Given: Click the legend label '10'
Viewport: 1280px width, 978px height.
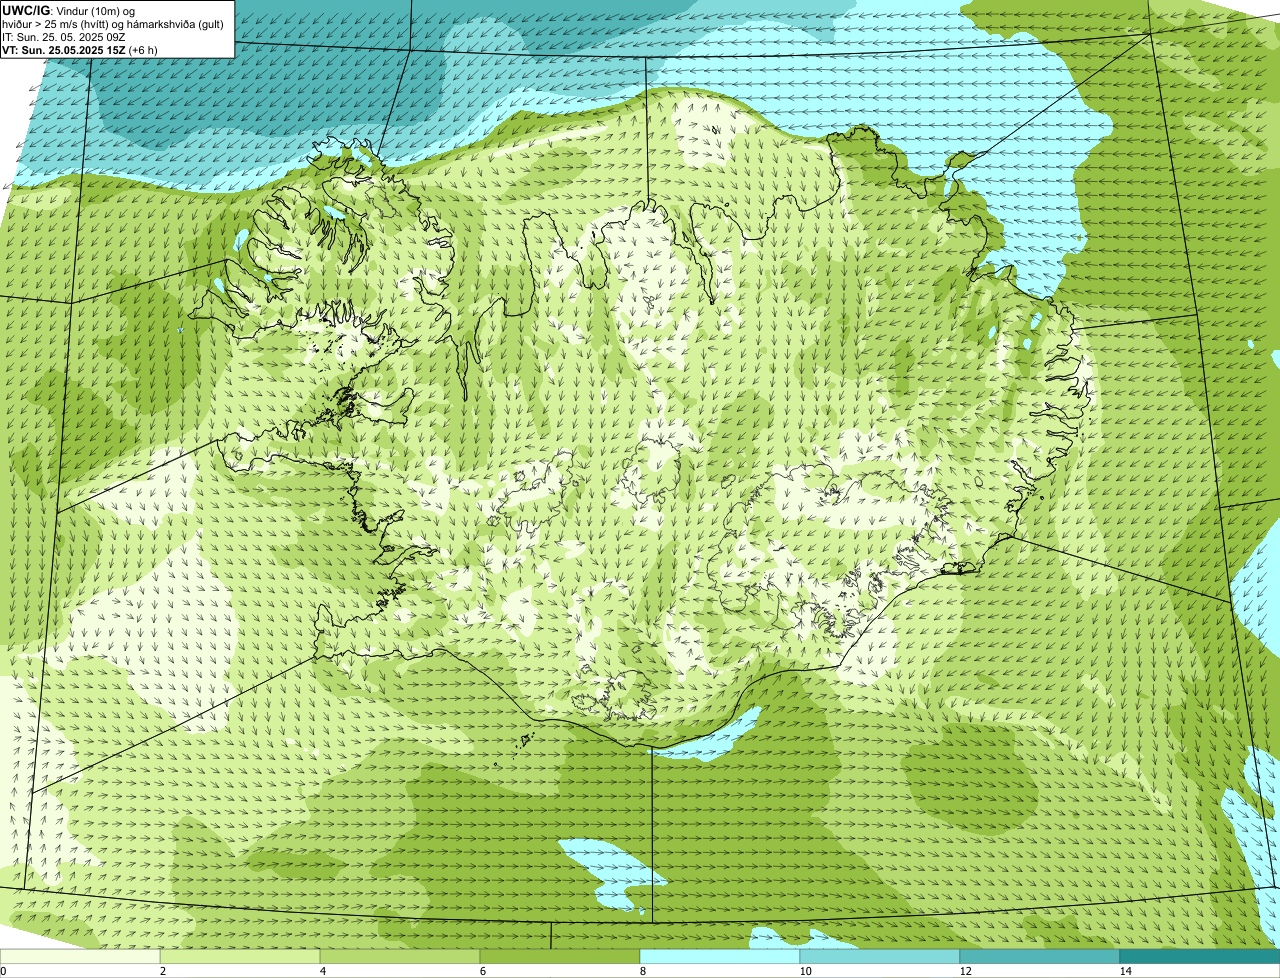Looking at the screenshot, I should (805, 971).
